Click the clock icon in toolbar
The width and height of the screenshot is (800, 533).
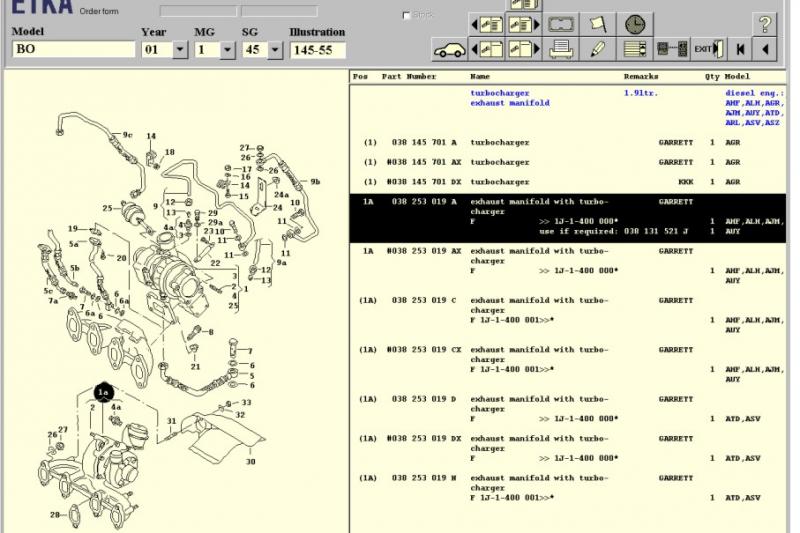pos(635,24)
